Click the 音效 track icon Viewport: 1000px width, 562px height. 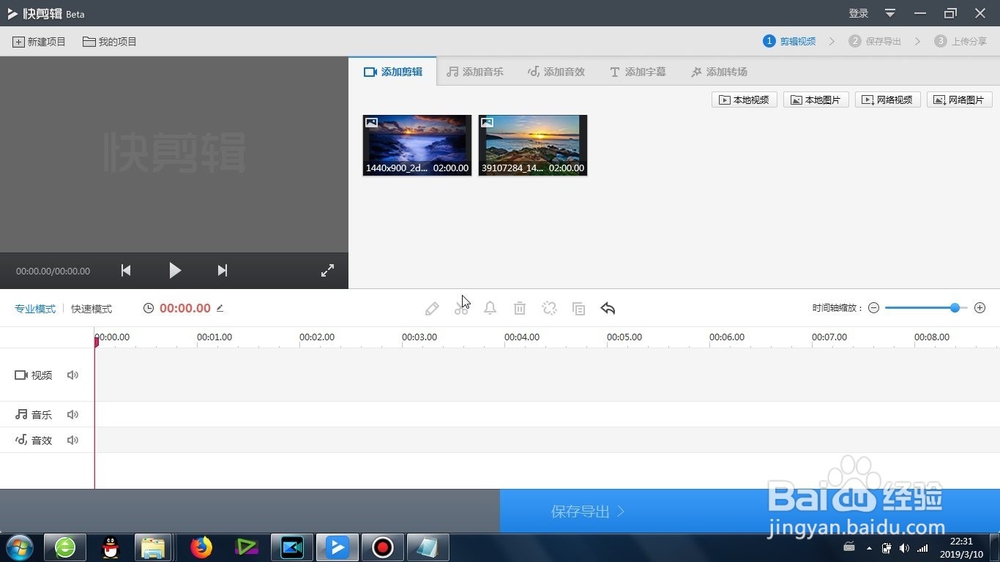(x=21, y=440)
